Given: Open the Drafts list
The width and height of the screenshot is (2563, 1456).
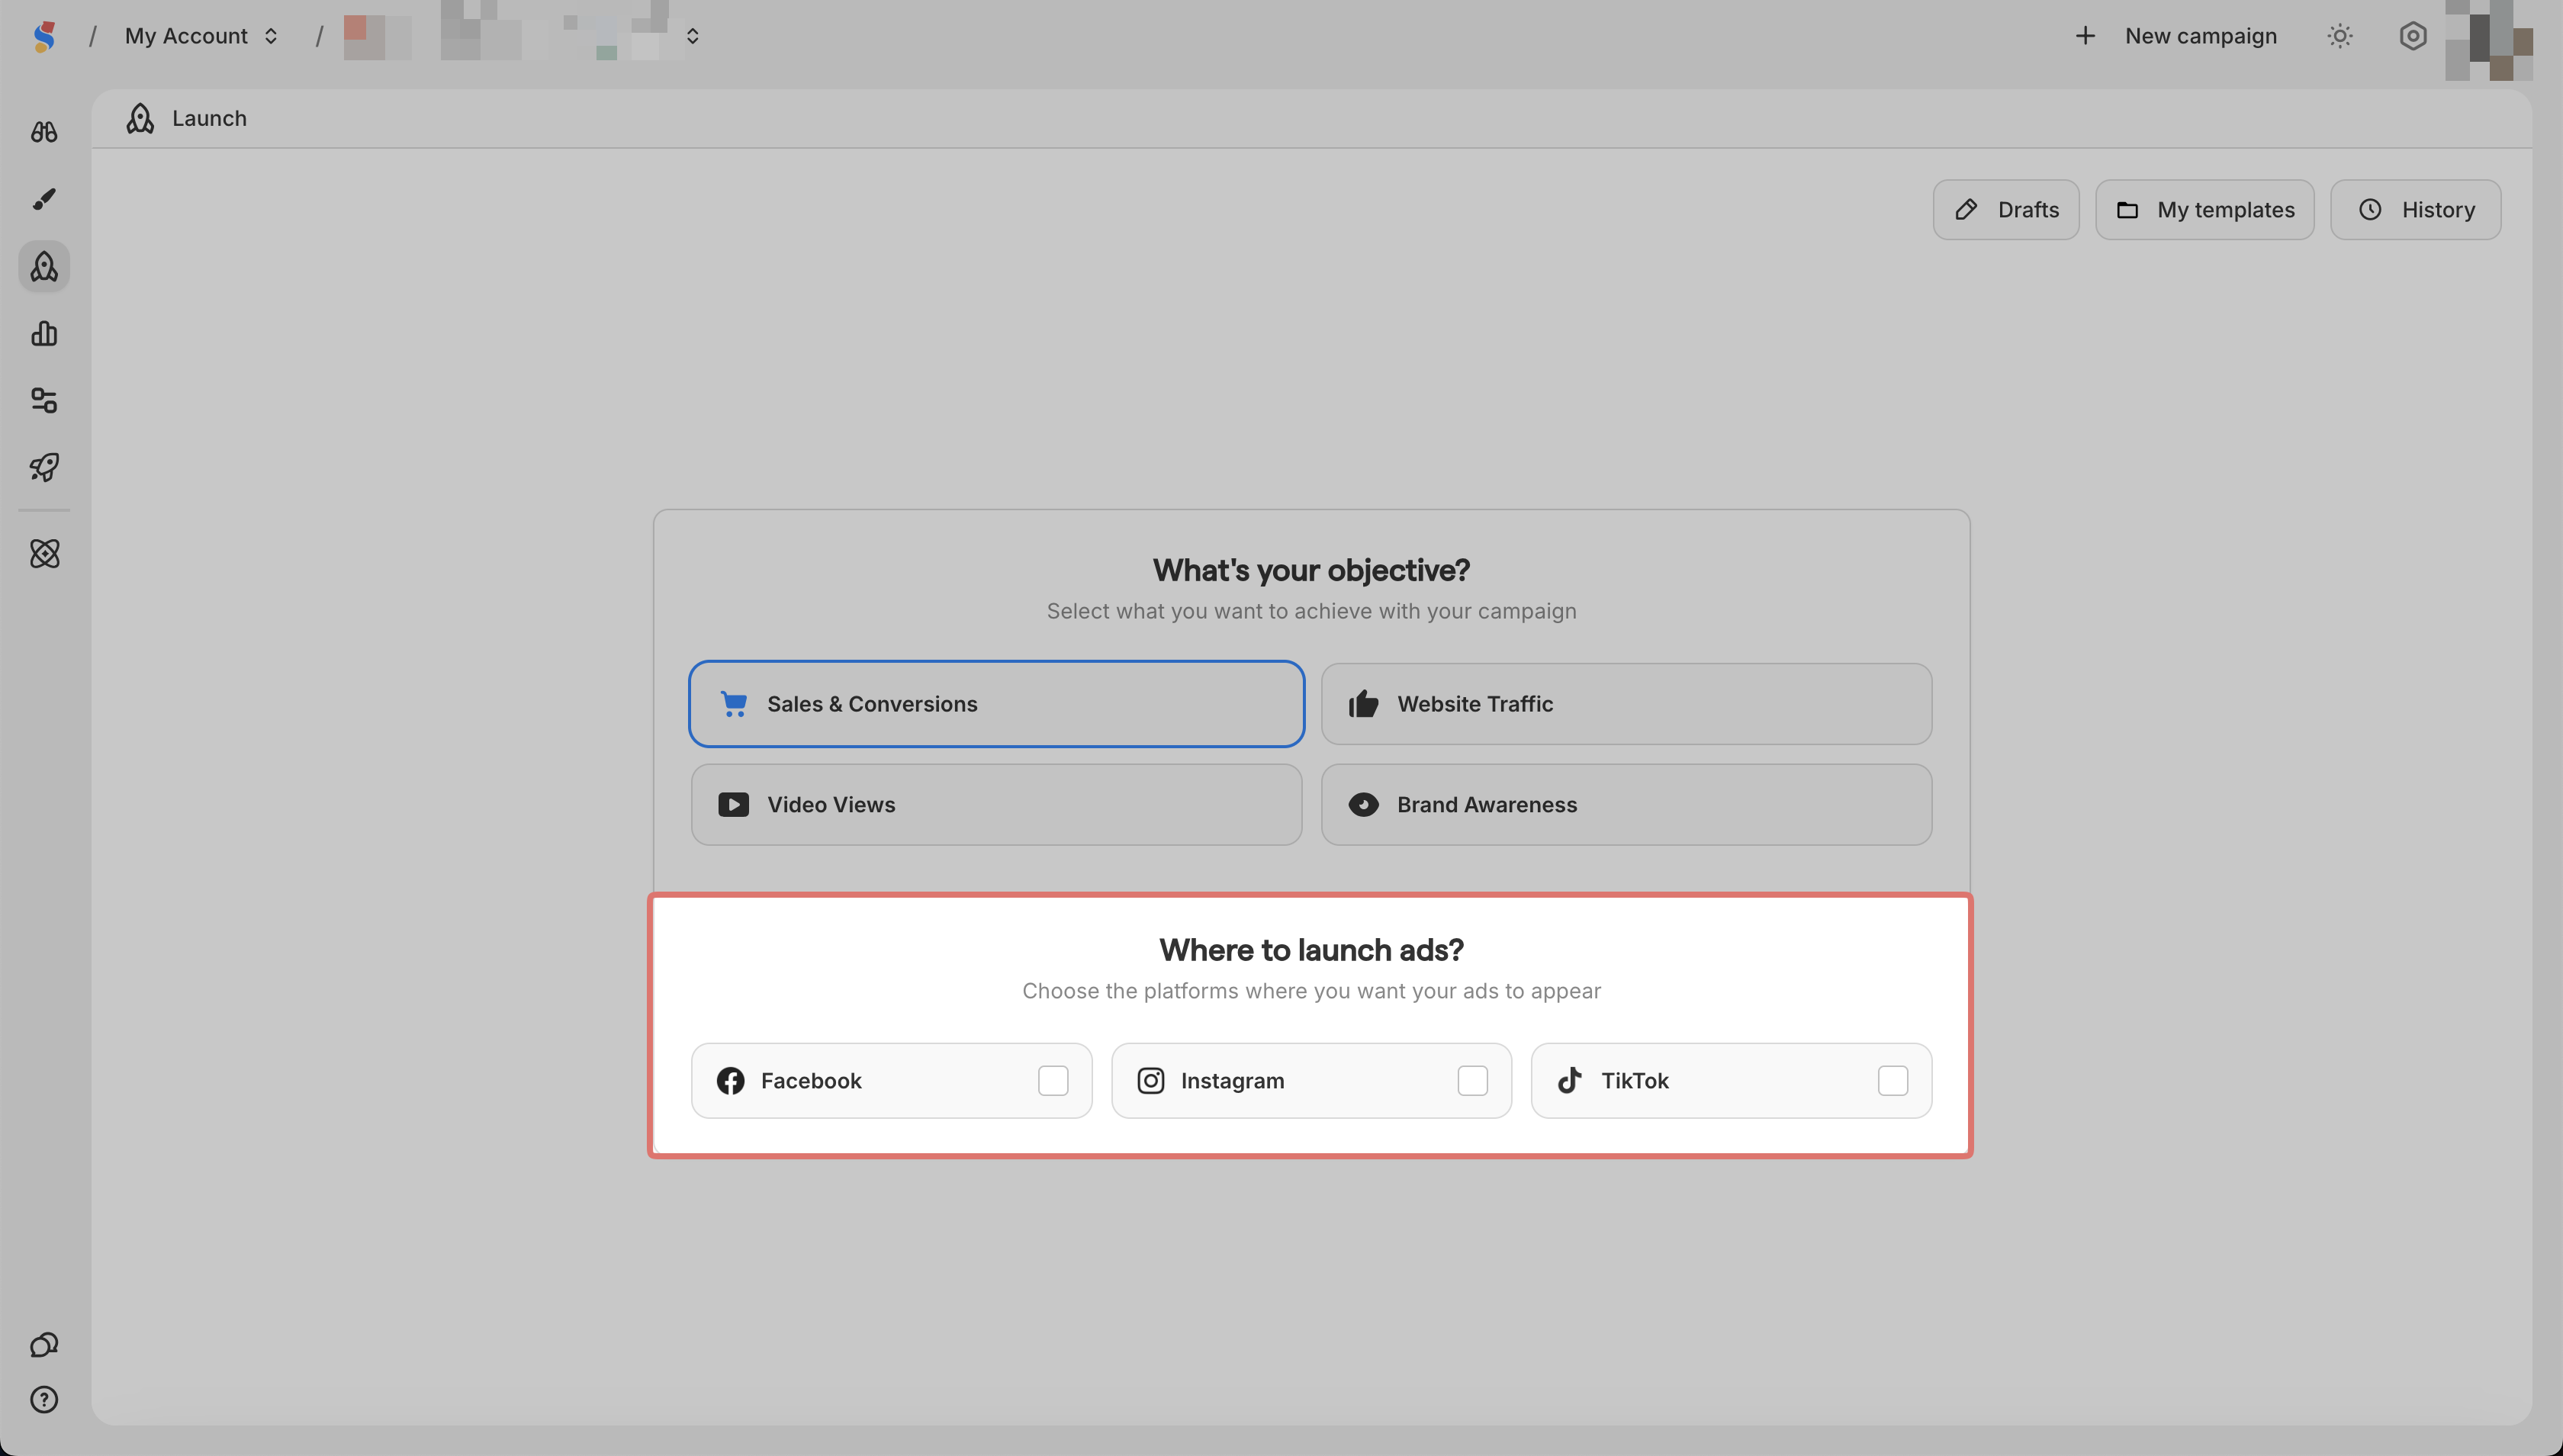Looking at the screenshot, I should [x=2005, y=210].
